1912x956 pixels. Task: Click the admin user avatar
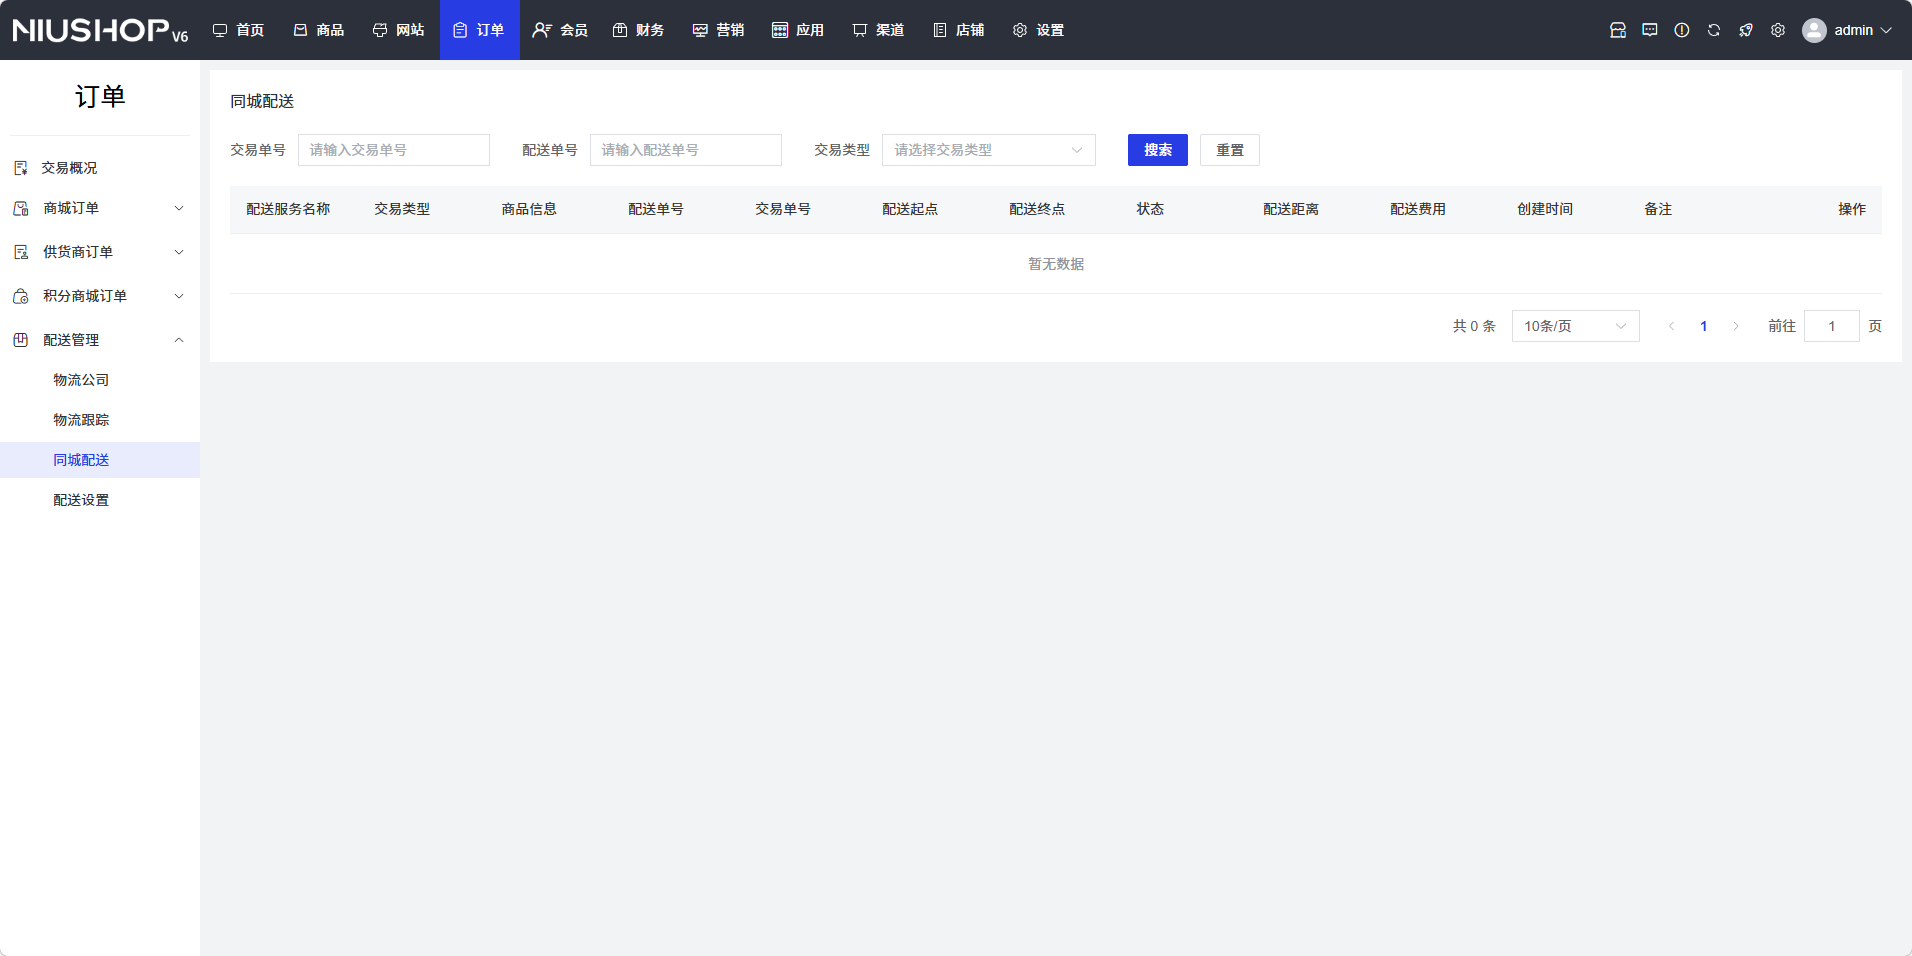pyautogui.click(x=1814, y=30)
